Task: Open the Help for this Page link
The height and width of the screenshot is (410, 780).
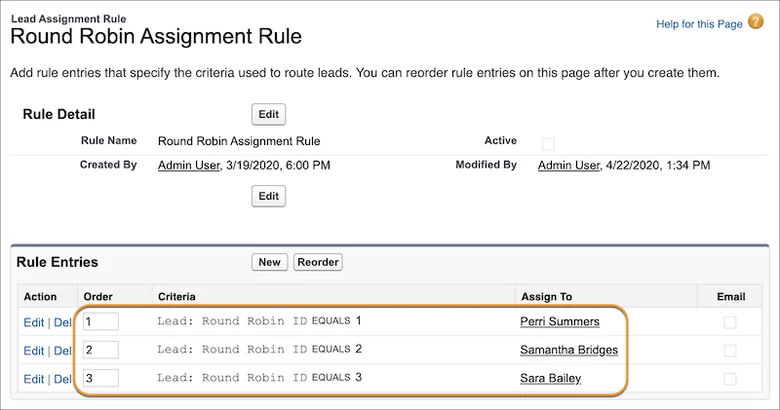Action: click(x=699, y=24)
